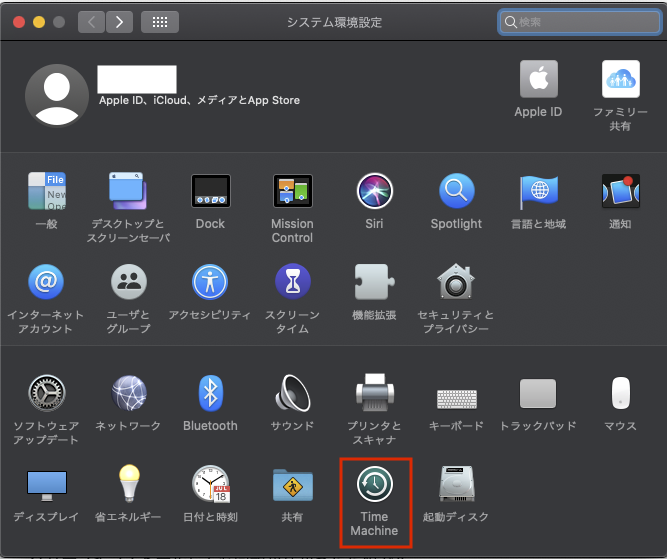
Task: Open 言語と地域 (Language & Region)
Action: click(538, 191)
